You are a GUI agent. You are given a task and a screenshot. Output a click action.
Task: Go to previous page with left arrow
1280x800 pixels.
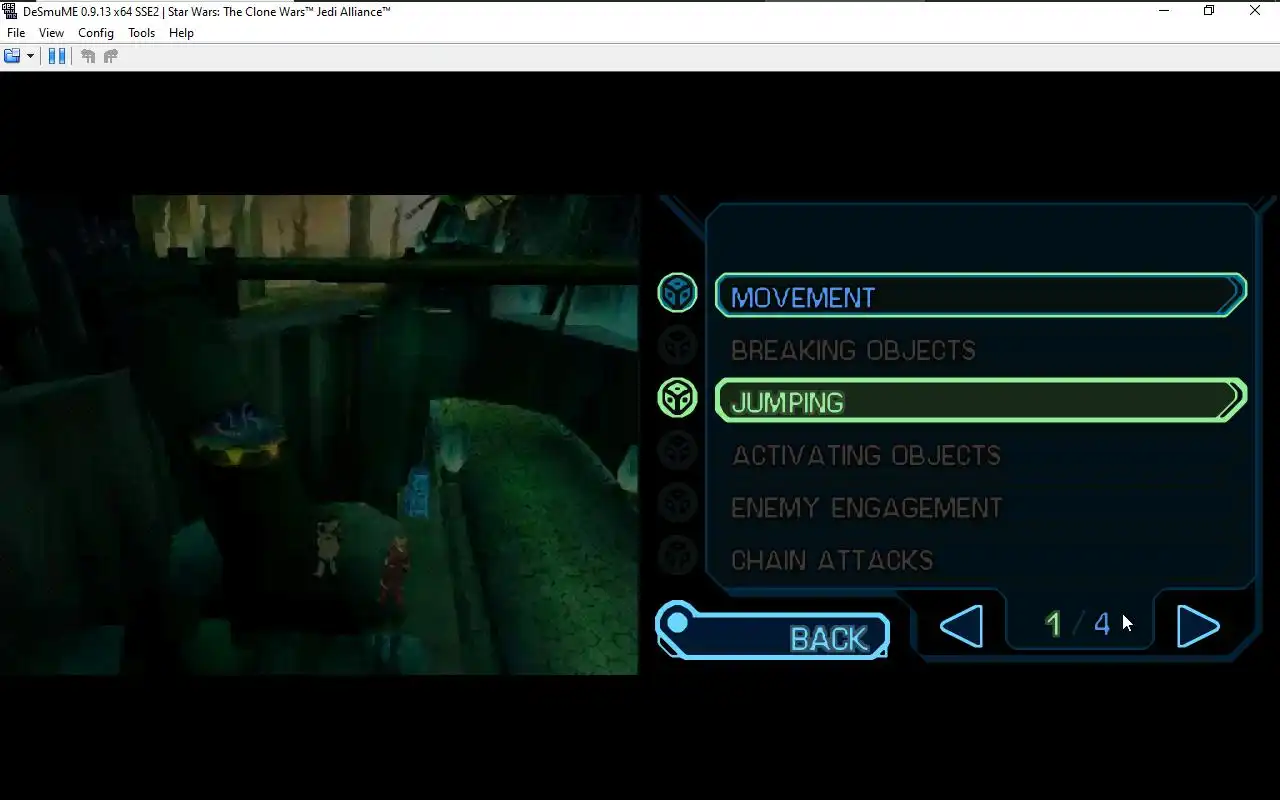961,626
